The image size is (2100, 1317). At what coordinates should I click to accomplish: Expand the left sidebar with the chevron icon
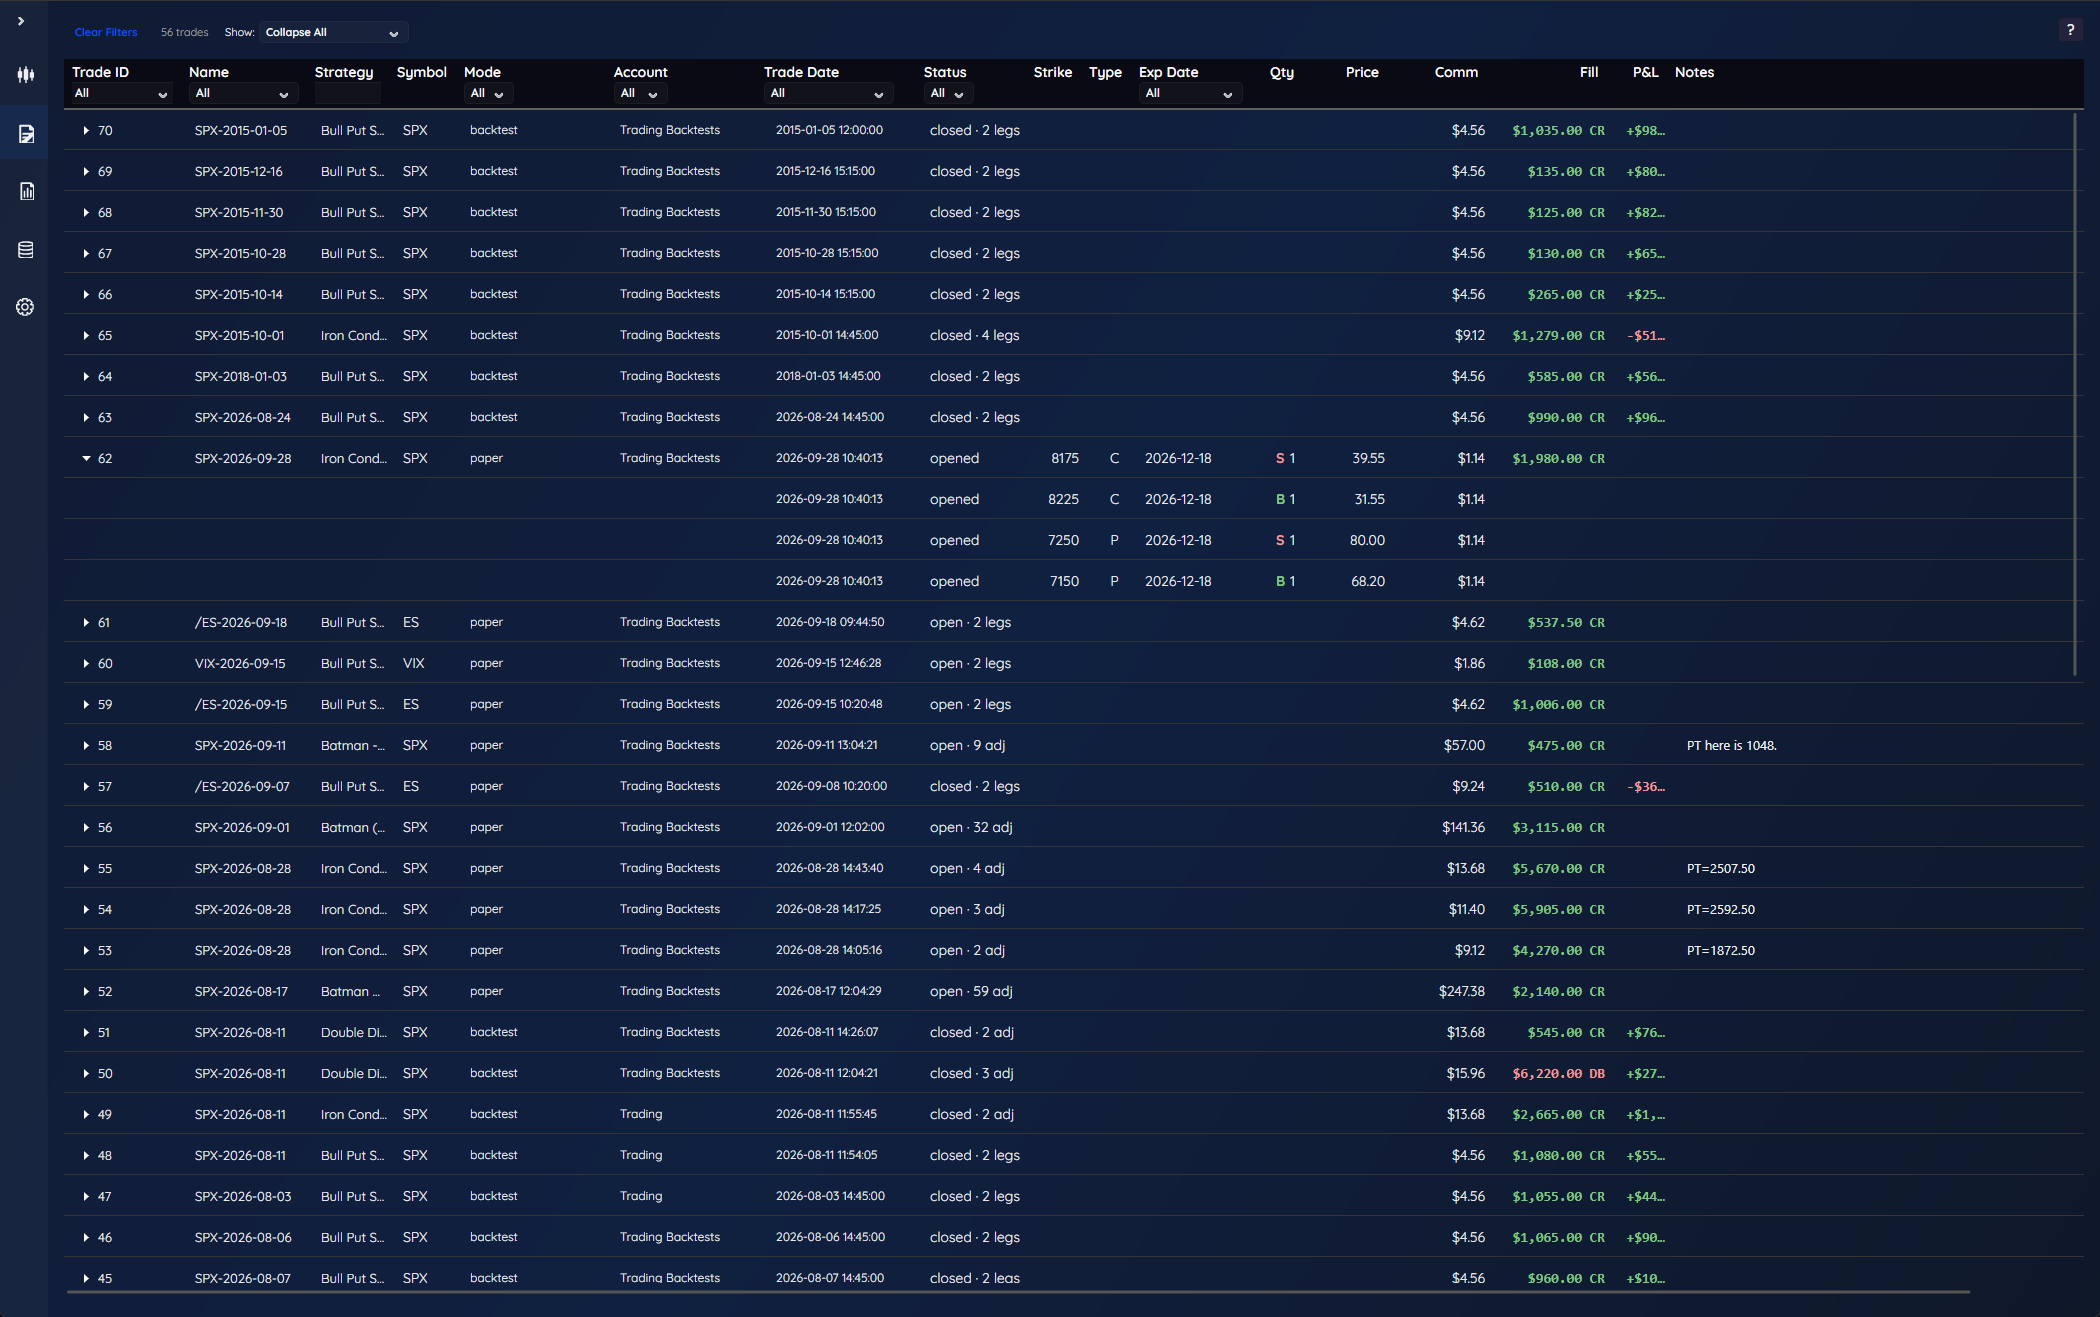pos(21,21)
